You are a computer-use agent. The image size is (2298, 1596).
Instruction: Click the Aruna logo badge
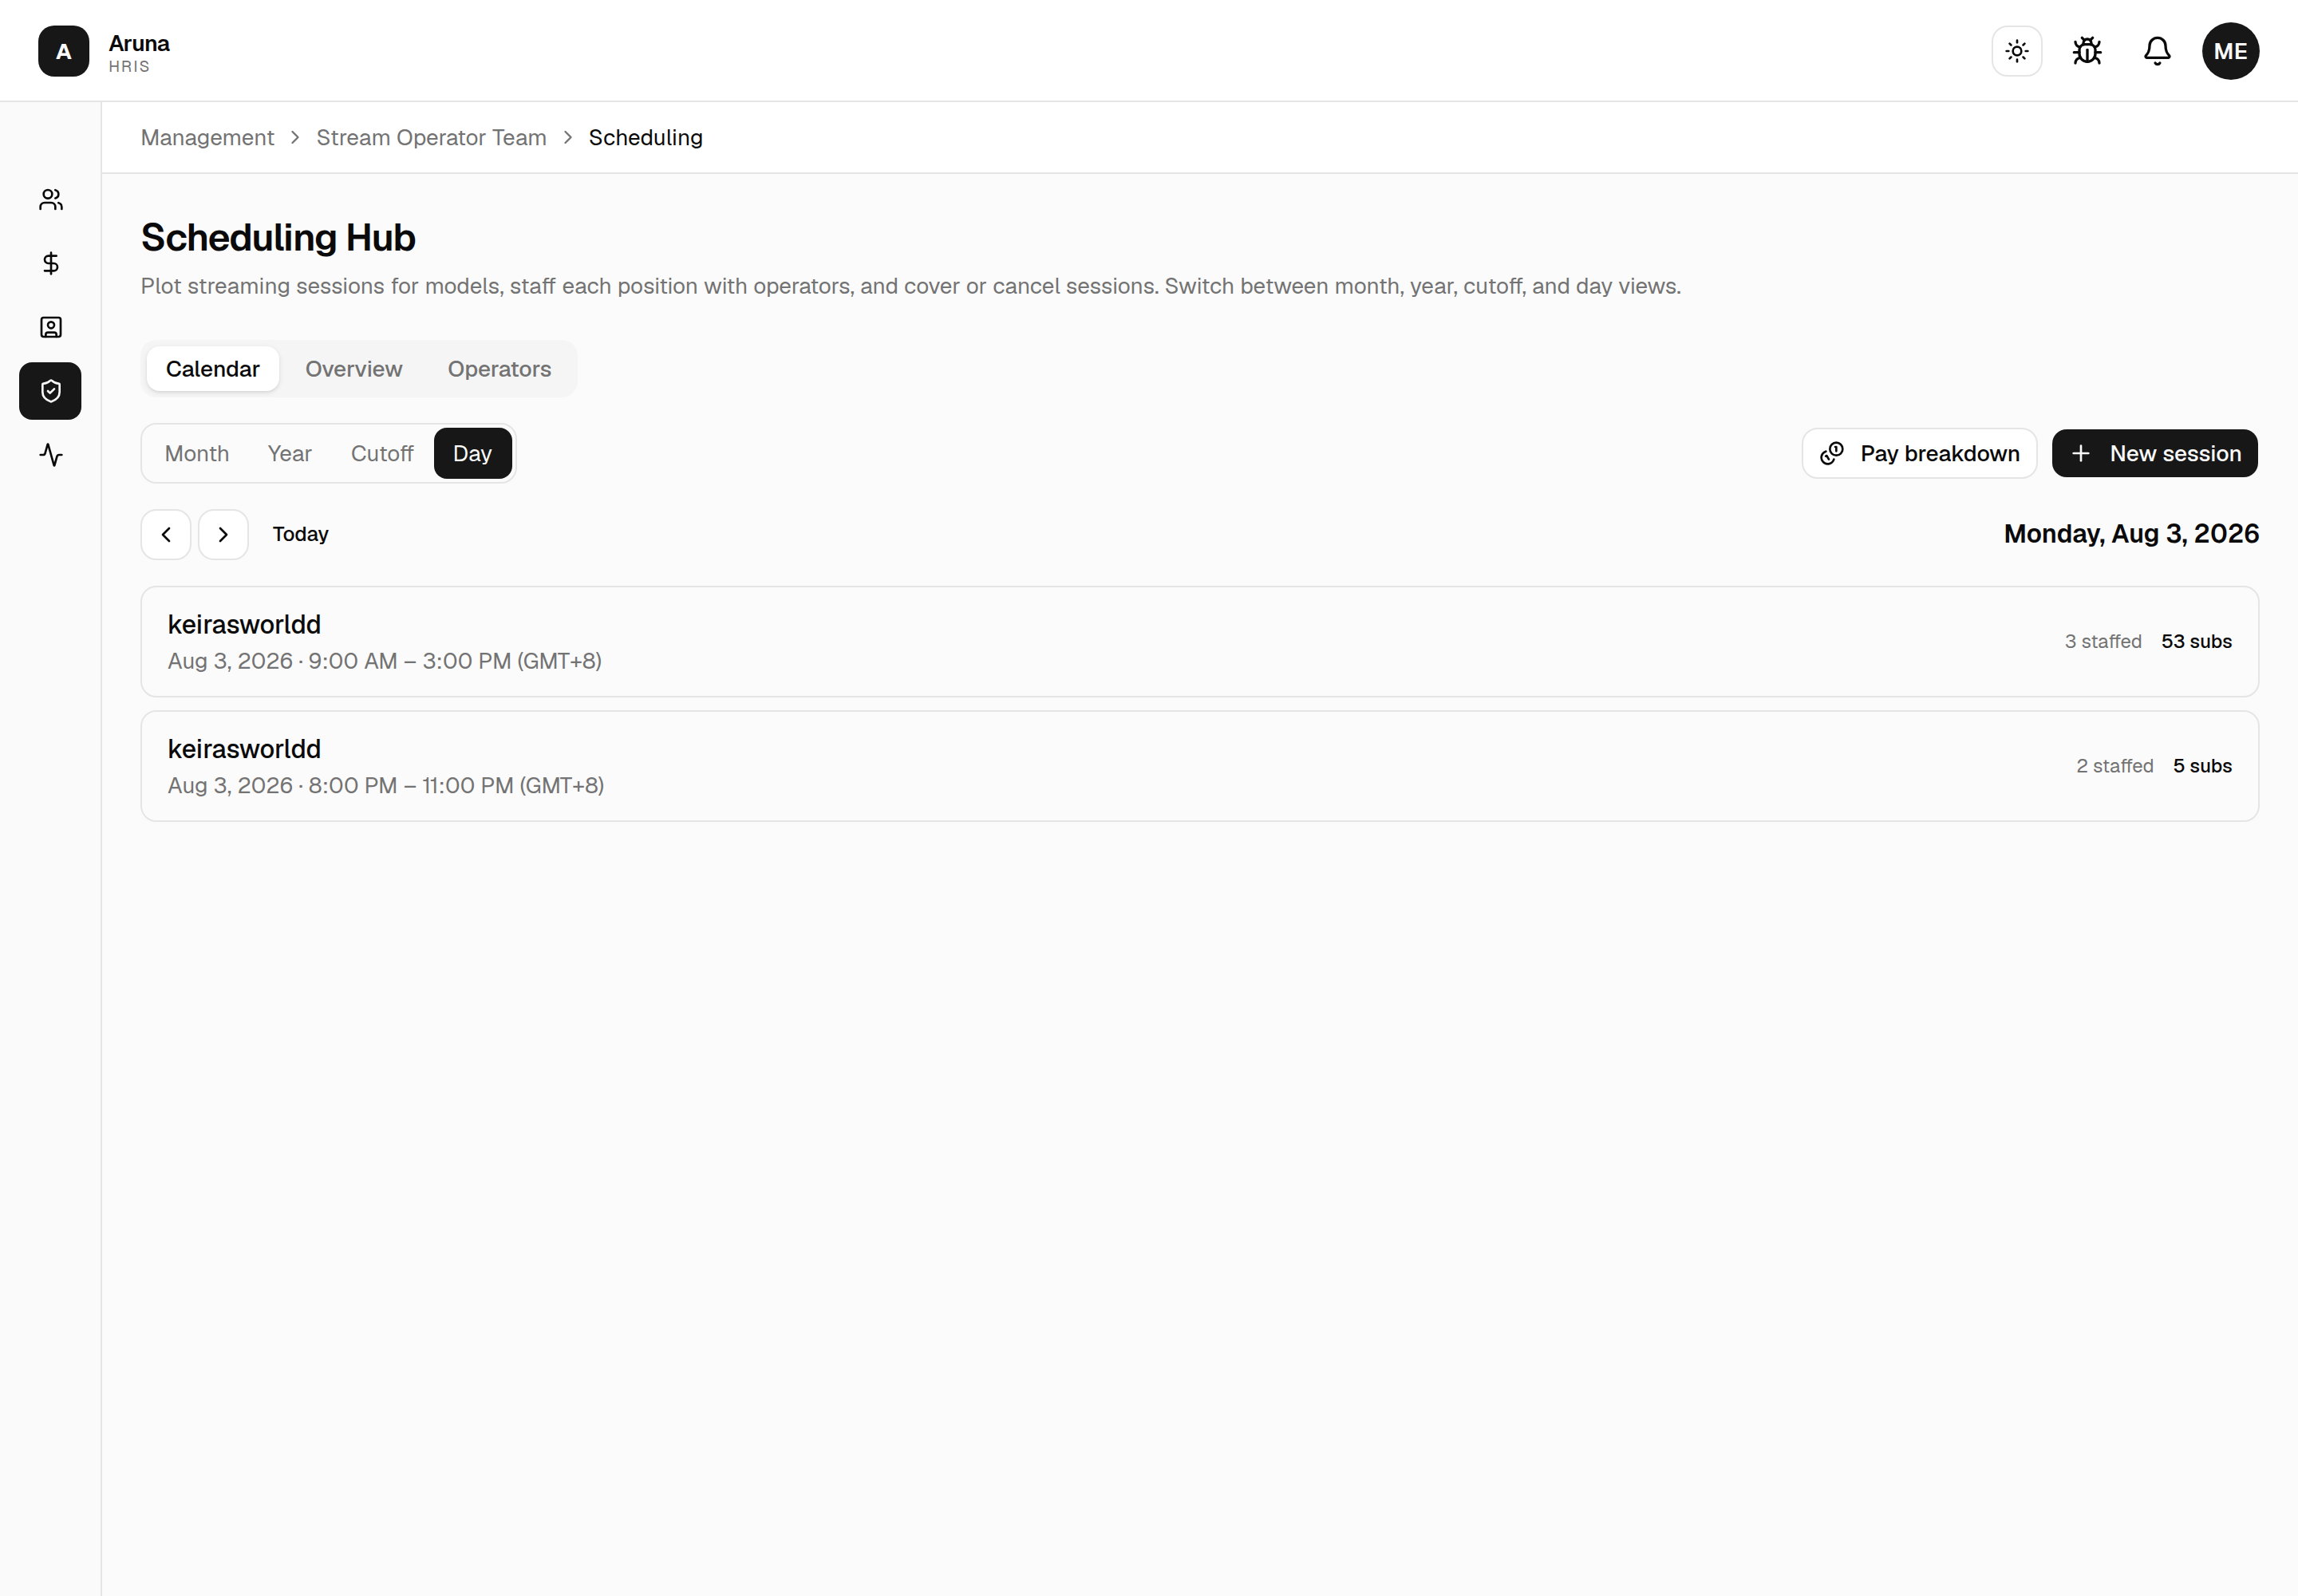click(x=63, y=51)
